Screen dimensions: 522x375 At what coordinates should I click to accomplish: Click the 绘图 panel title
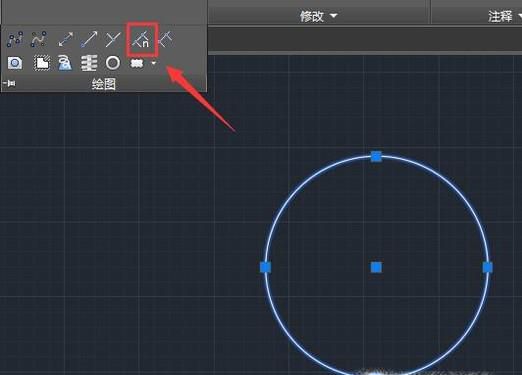point(104,84)
